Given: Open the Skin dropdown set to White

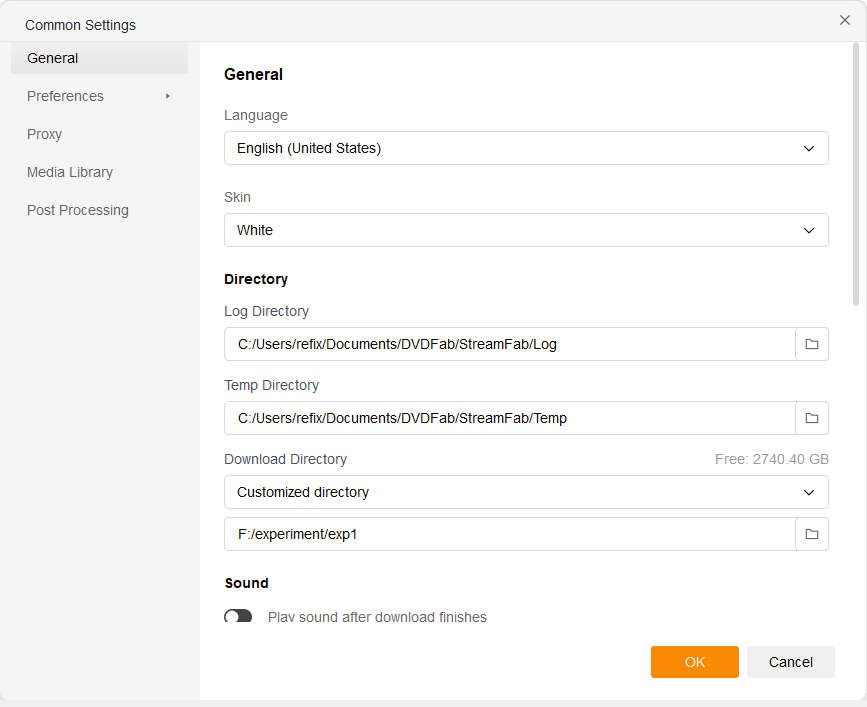Looking at the screenshot, I should [x=526, y=230].
